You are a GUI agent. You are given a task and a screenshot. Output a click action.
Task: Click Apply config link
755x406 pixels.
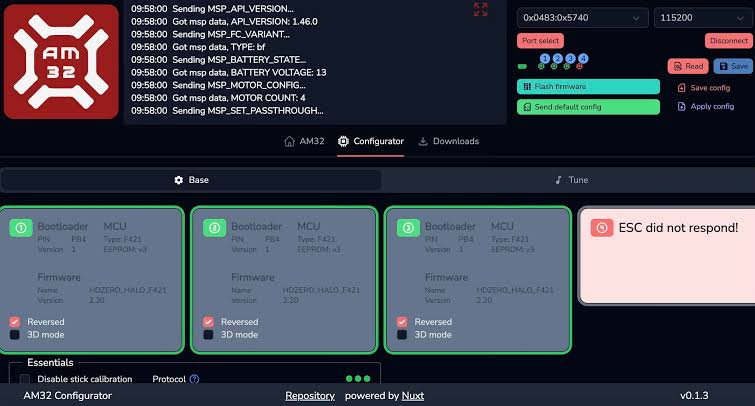[x=706, y=106]
